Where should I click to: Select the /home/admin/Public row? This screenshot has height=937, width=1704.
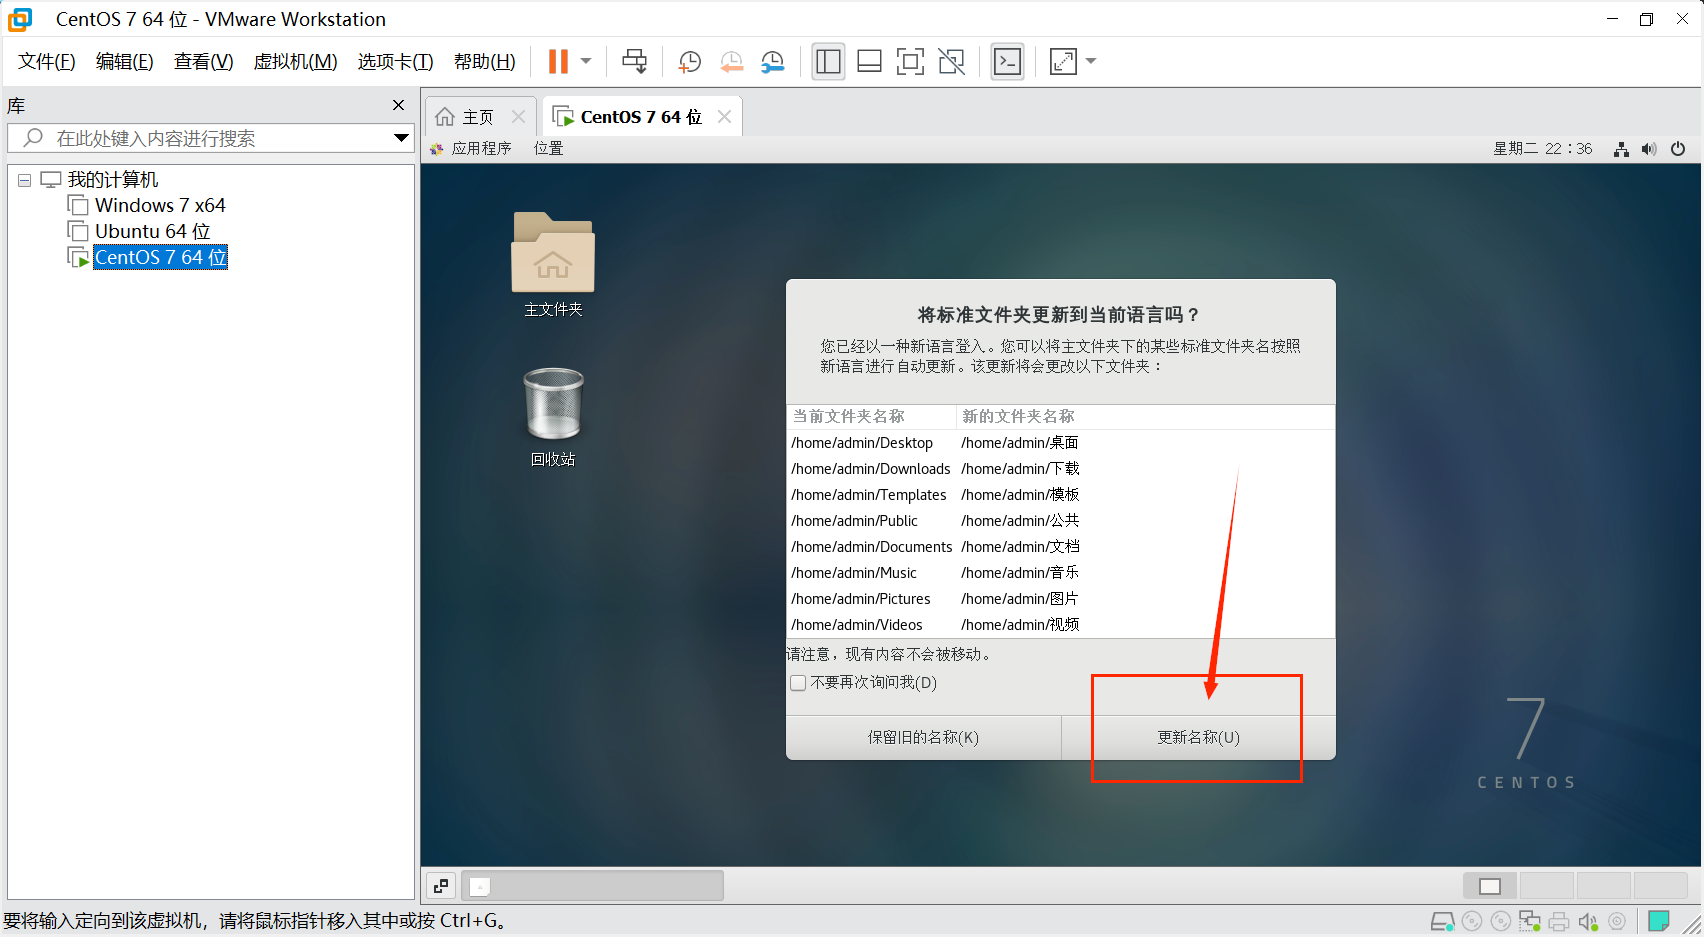(1061, 521)
